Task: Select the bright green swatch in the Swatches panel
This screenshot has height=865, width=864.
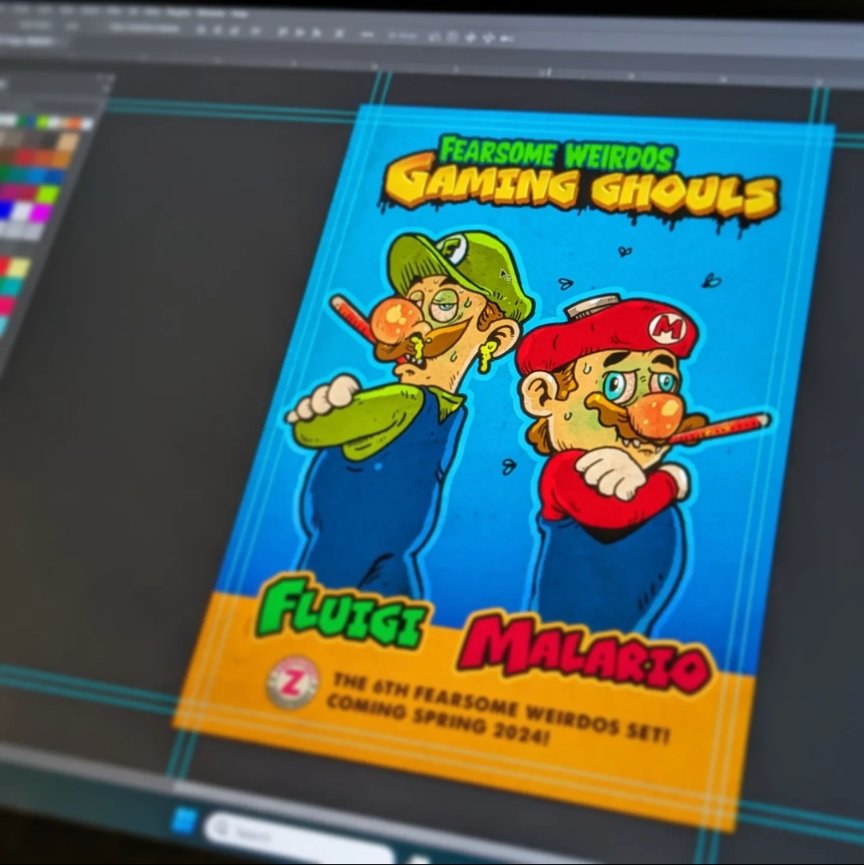Action: (42, 121)
